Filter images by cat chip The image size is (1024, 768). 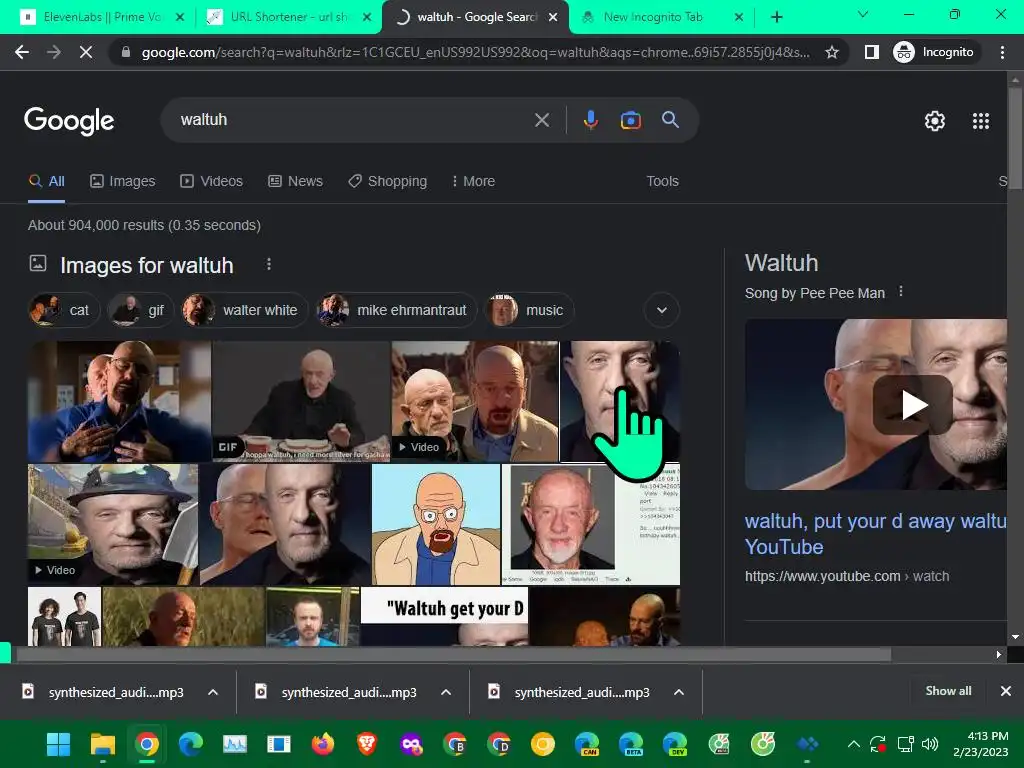coord(63,310)
